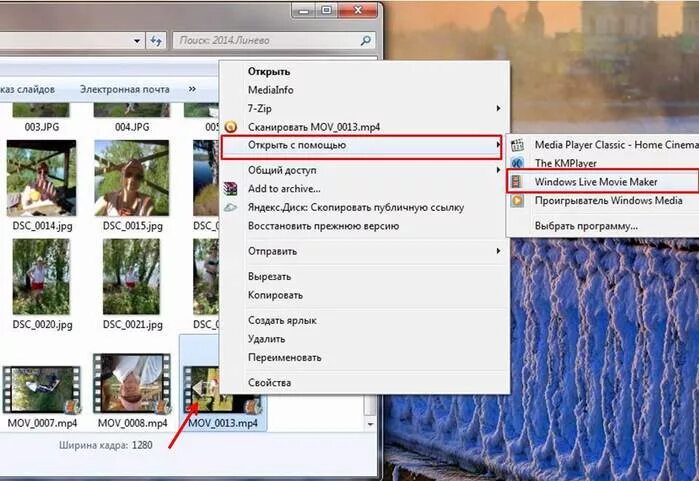Click Выбрать программу... entry
Image resolution: width=699 pixels, height=481 pixels.
pyautogui.click(x=603, y=226)
